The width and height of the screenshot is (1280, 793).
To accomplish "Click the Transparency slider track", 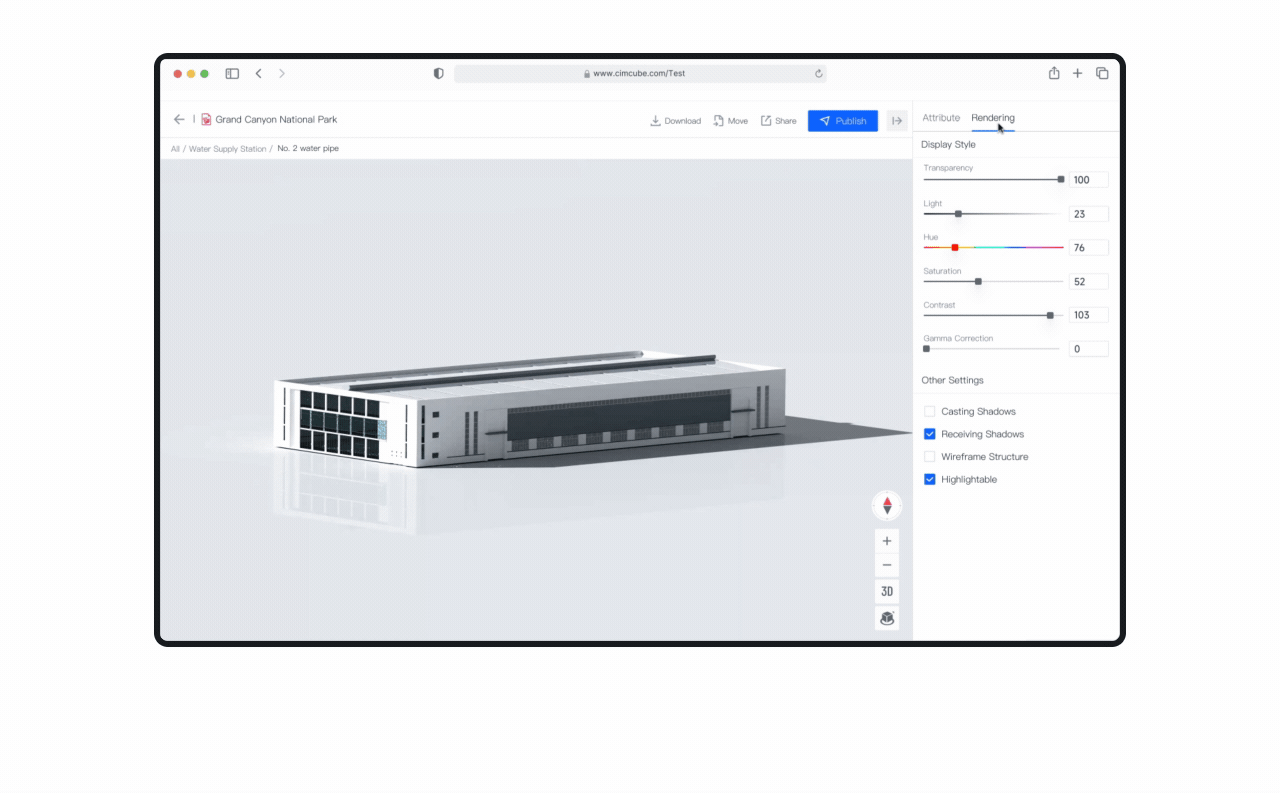I will [x=992, y=180].
